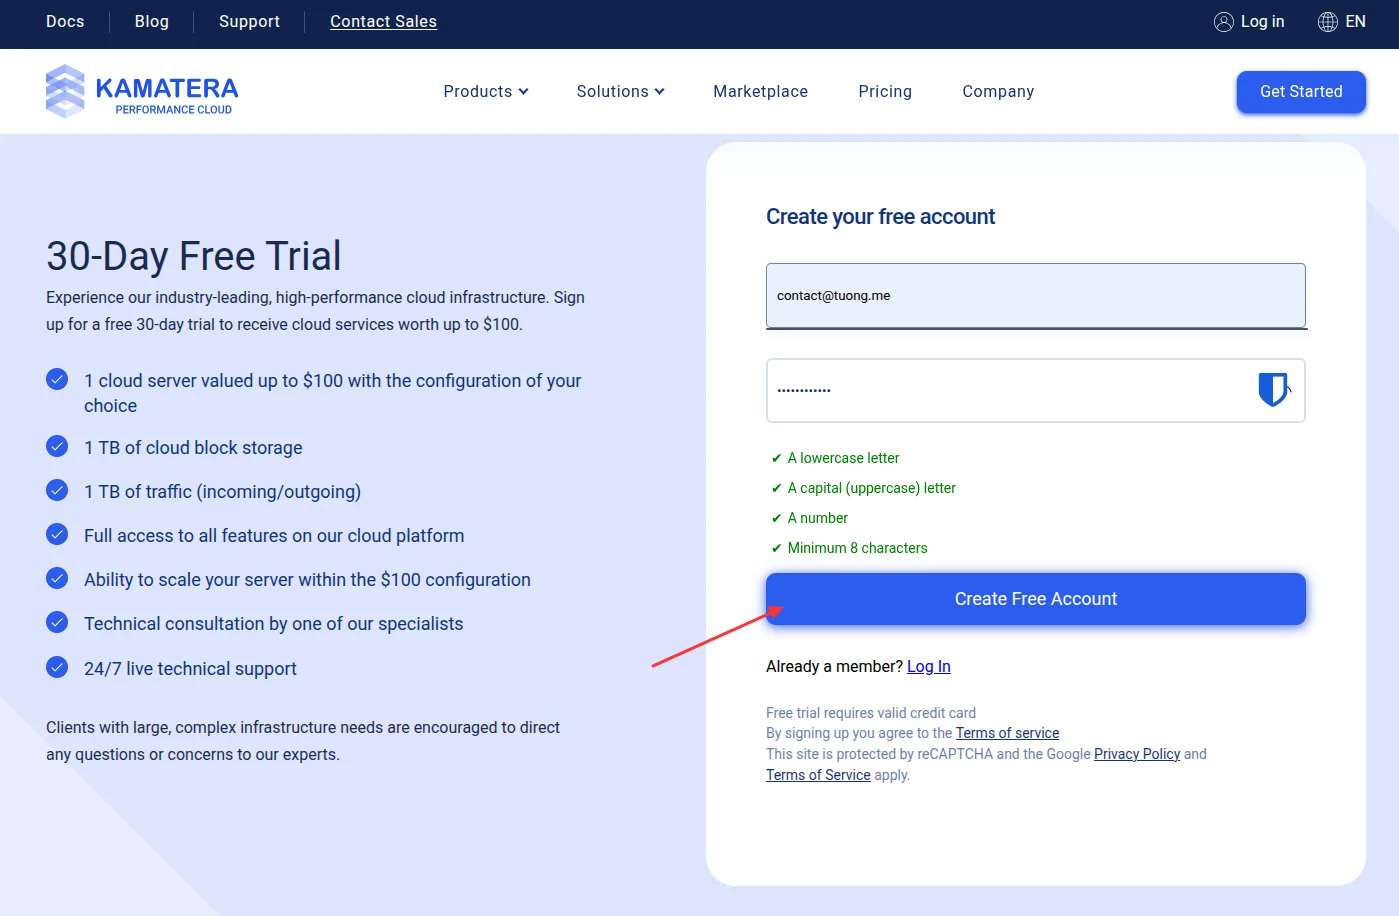Click the user profile icon beside Log in

(1223, 22)
